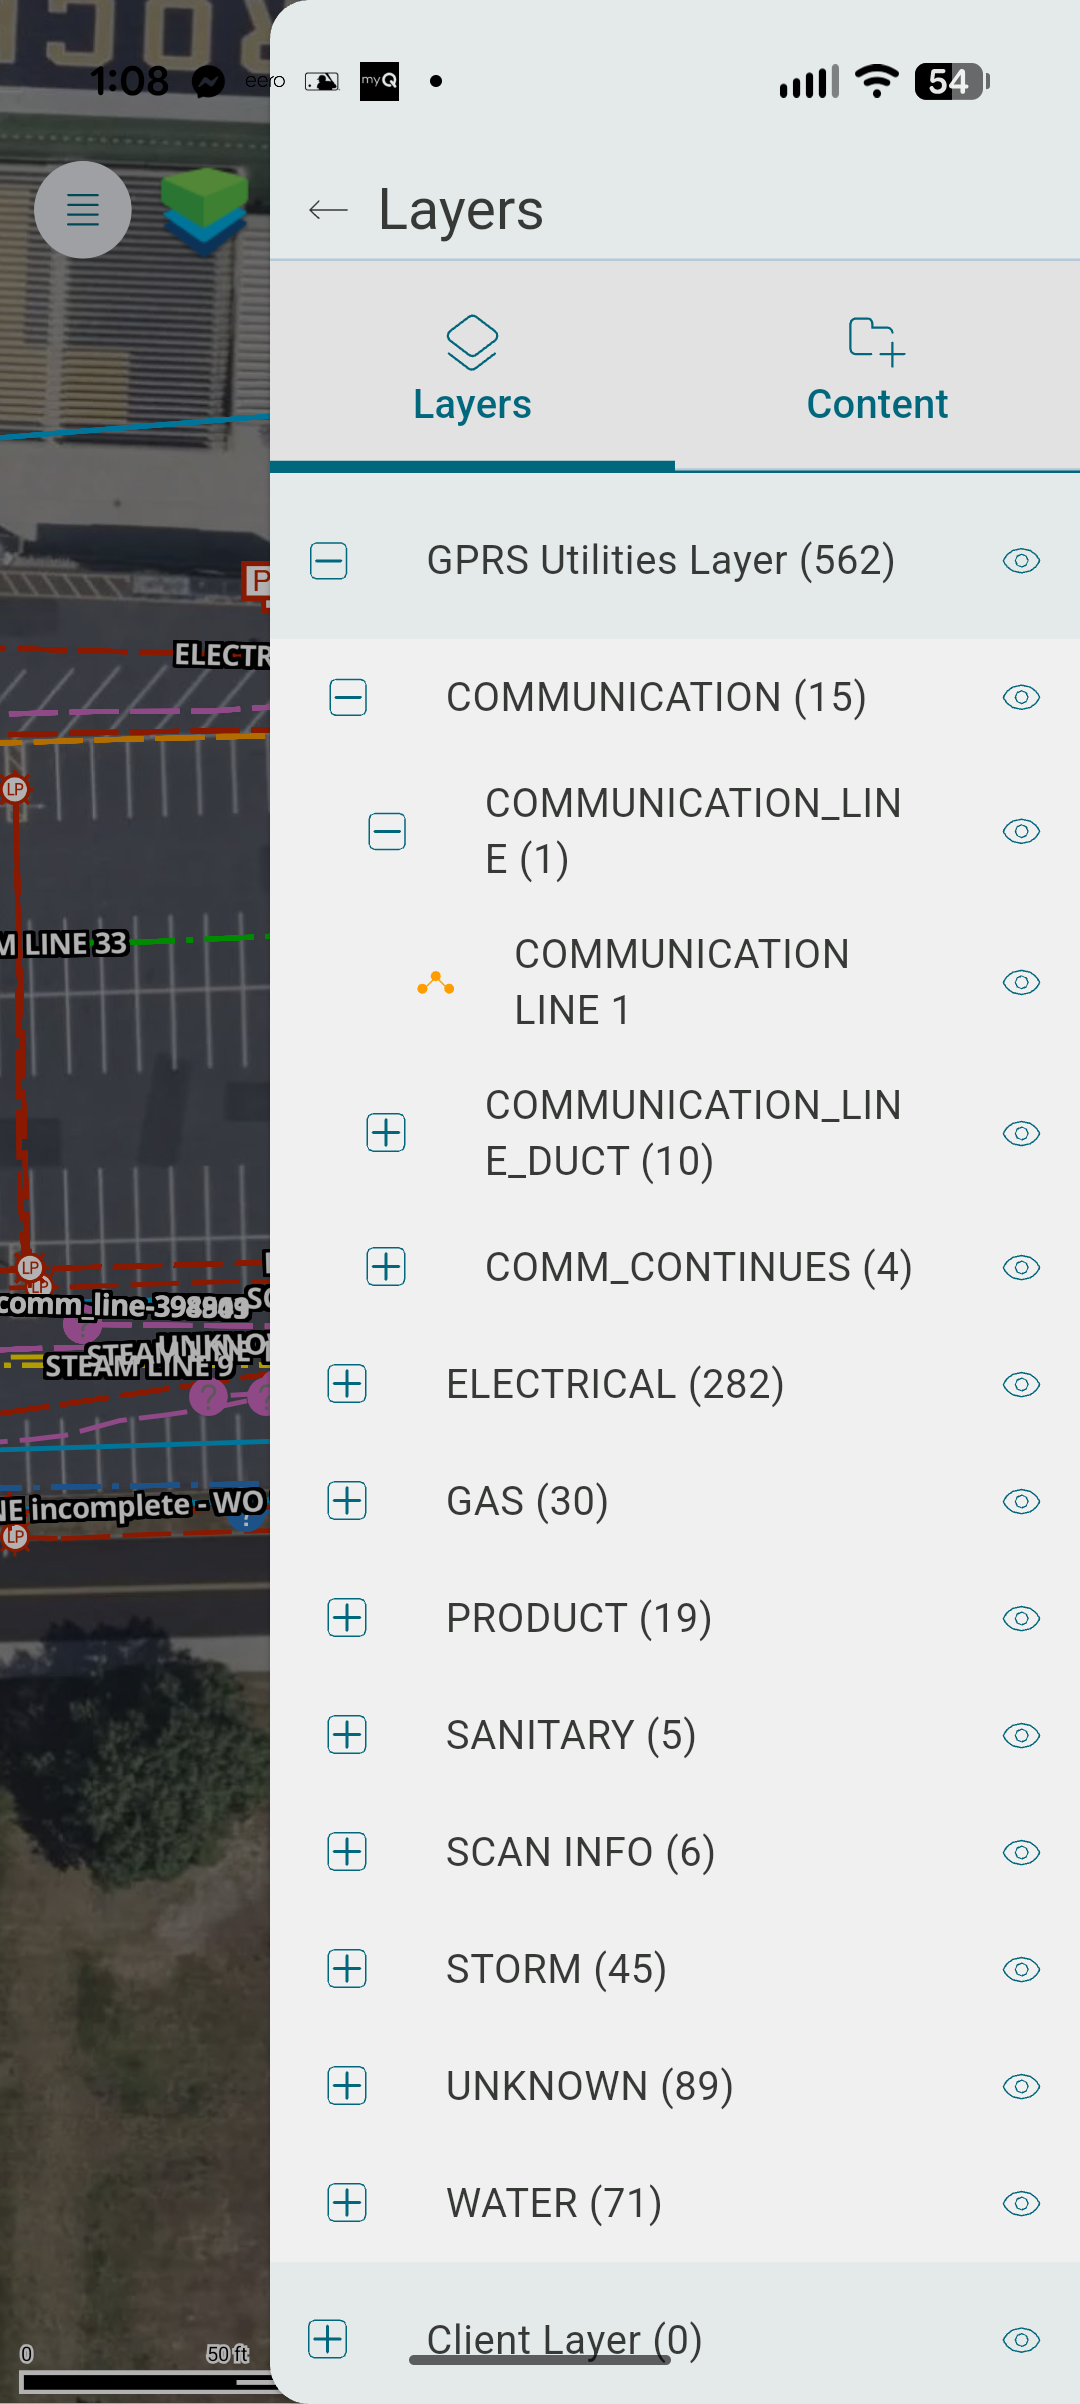Toggle visibility of UNKNOWN (89)
Viewport: 1080px width, 2404px height.
(1021, 2086)
